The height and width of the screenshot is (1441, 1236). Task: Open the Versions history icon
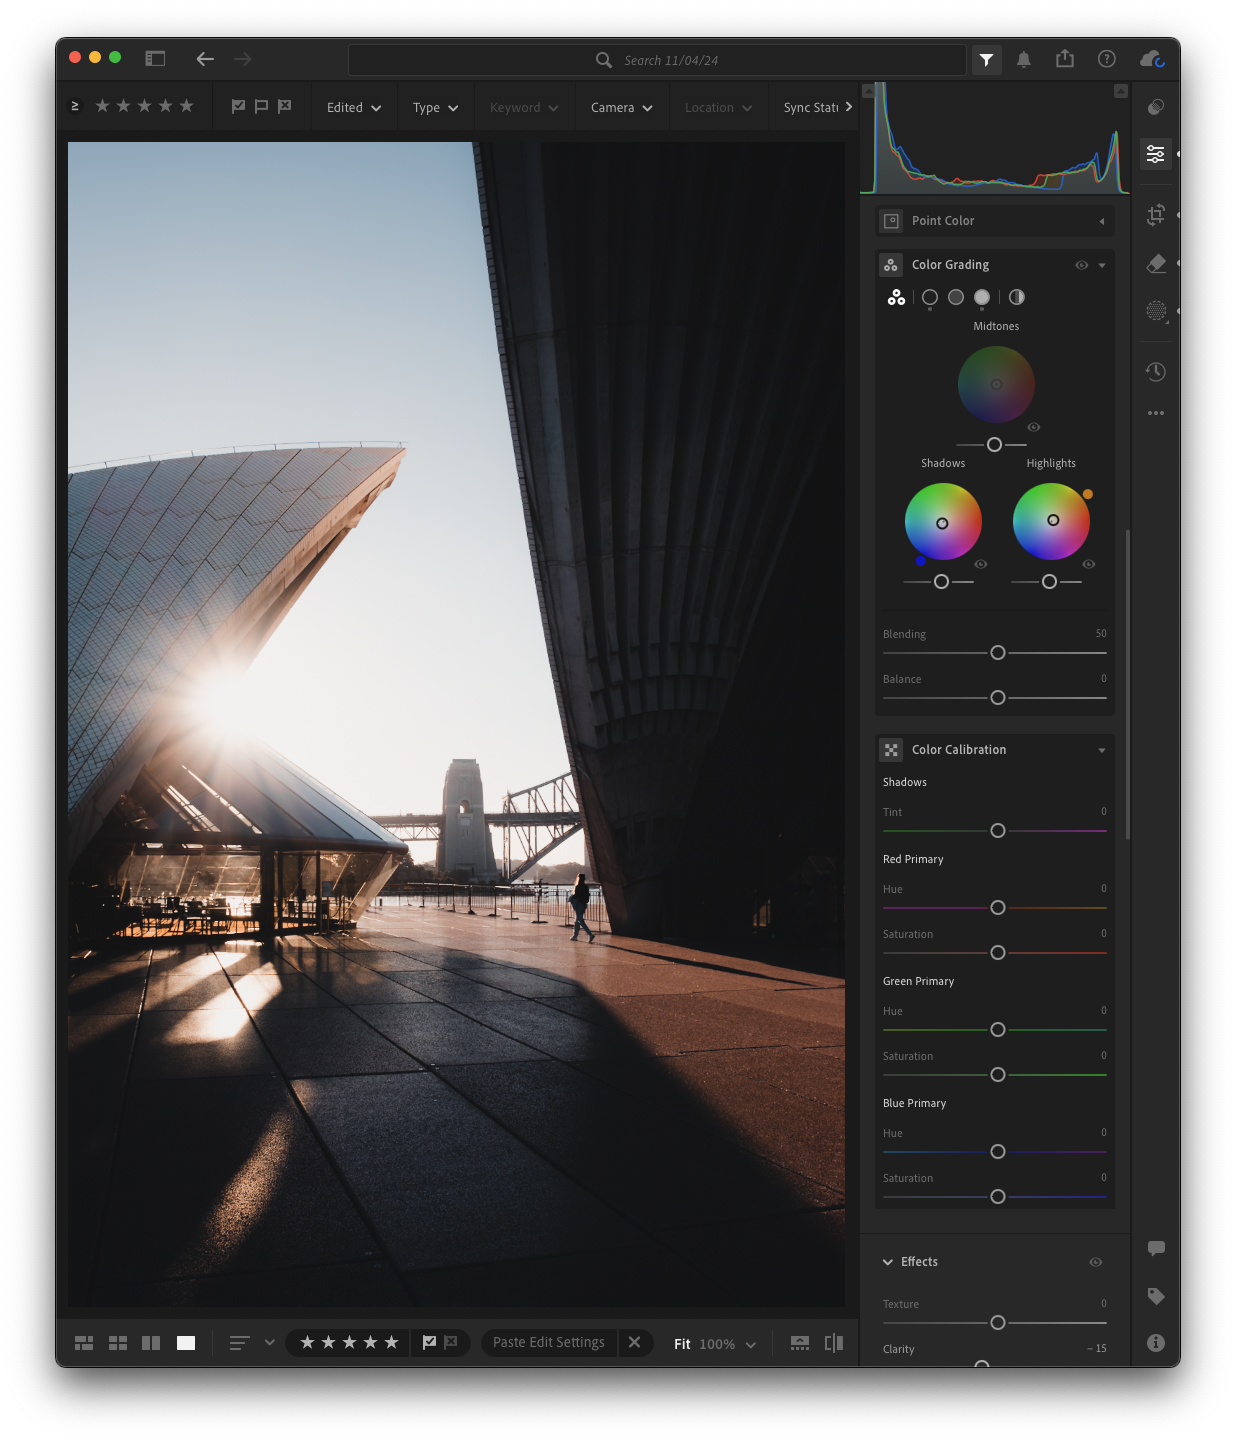tap(1156, 372)
